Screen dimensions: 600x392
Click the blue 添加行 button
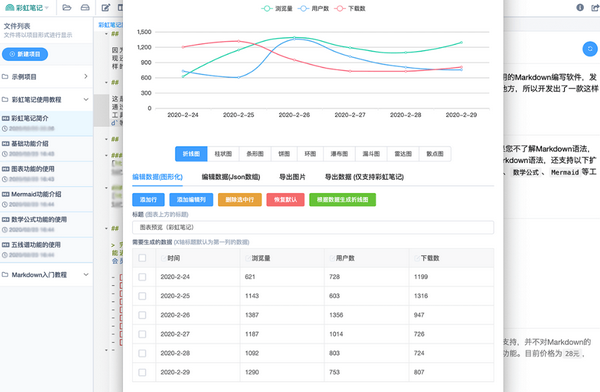coord(148,199)
